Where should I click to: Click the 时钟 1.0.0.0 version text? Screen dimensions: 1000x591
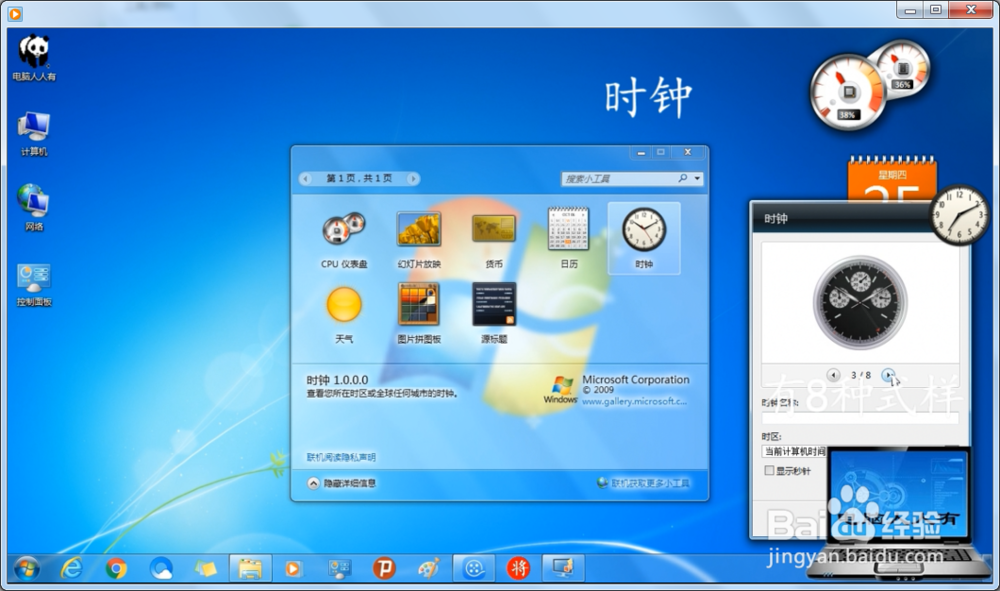click(x=337, y=380)
